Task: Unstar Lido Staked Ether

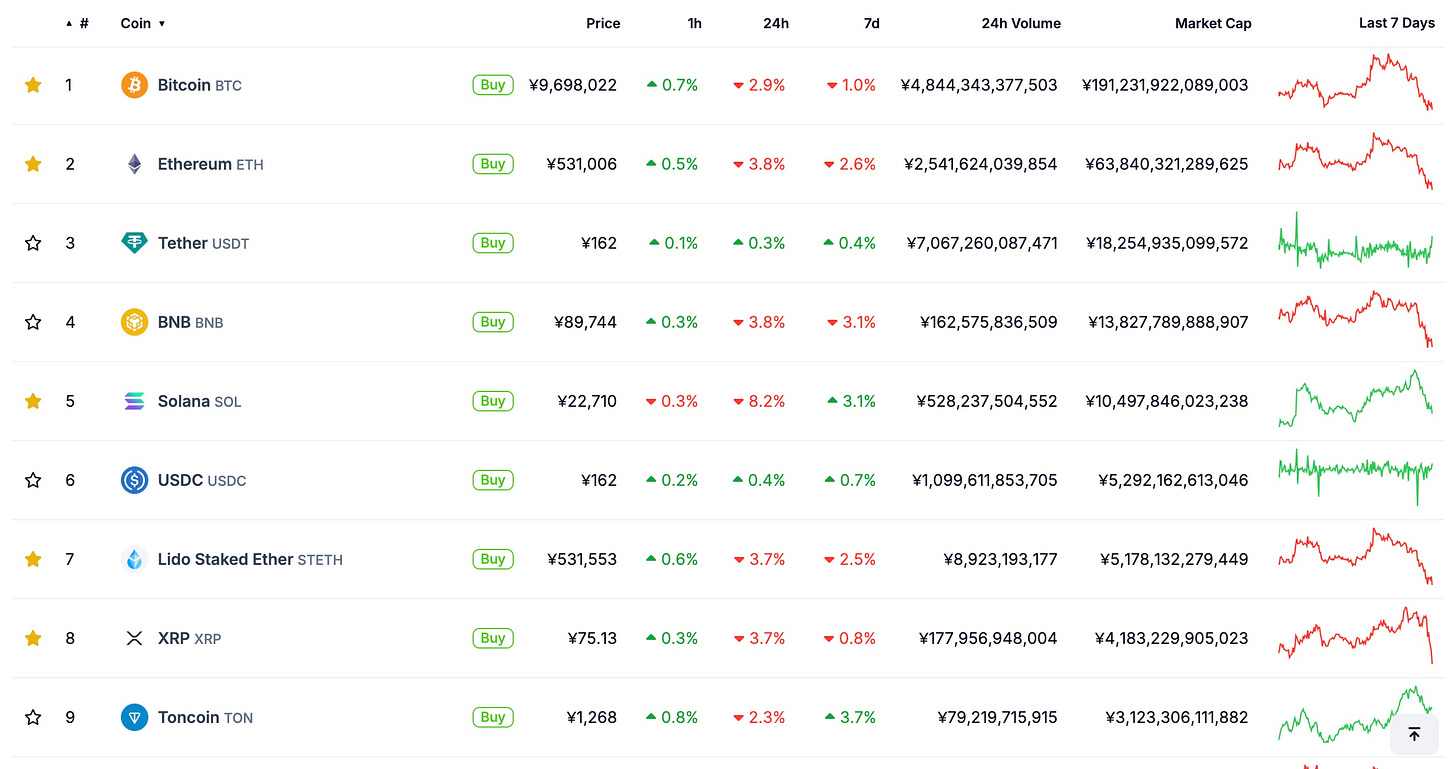Action: point(33,559)
